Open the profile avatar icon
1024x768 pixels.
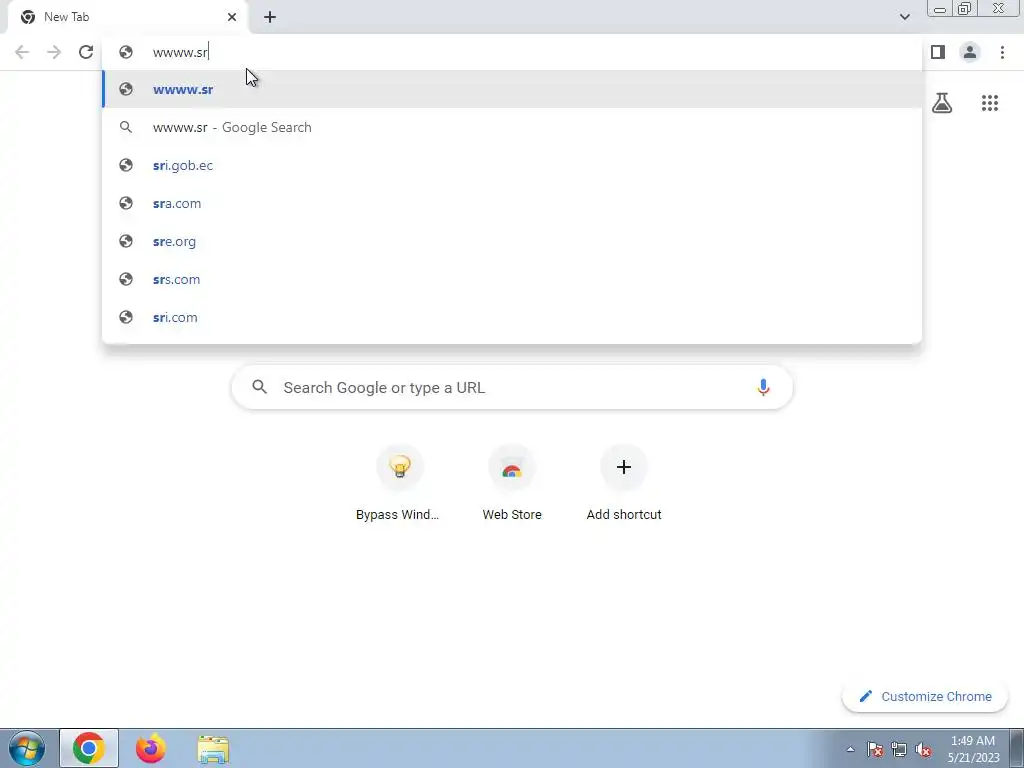(970, 52)
